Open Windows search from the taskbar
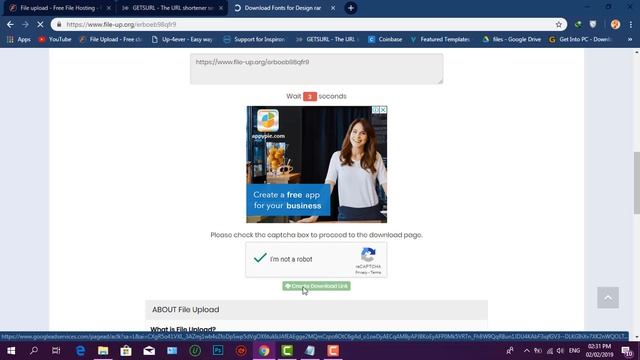The height and width of the screenshot is (360, 640). pos(34,351)
